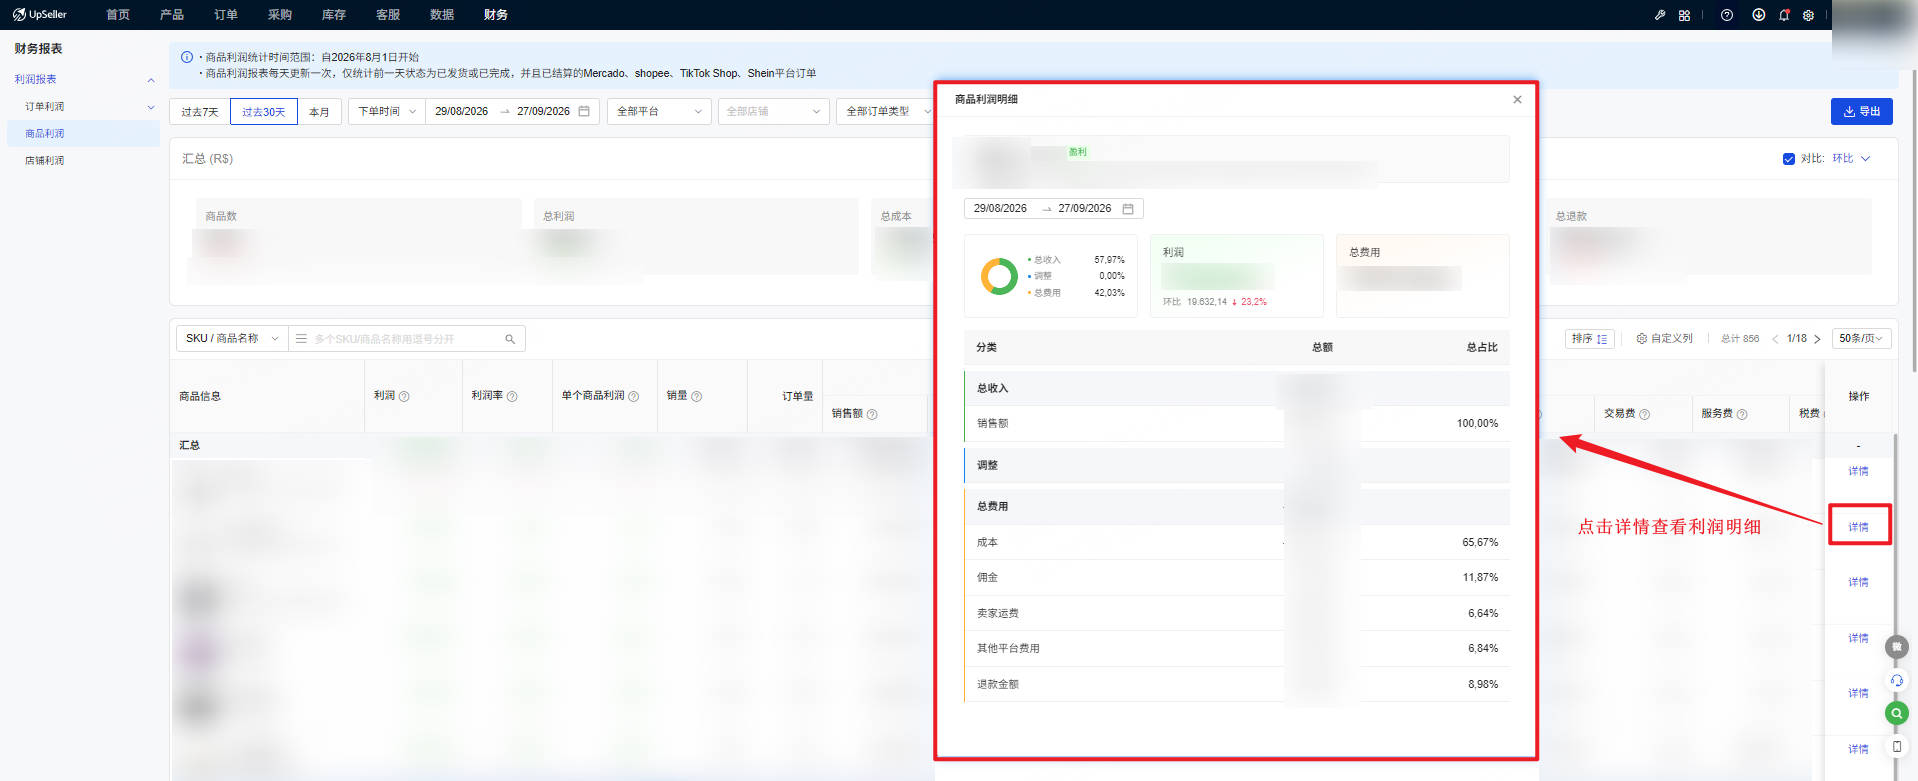Click the SKU search input field
Screen dimensions: 1918x781
pos(405,339)
